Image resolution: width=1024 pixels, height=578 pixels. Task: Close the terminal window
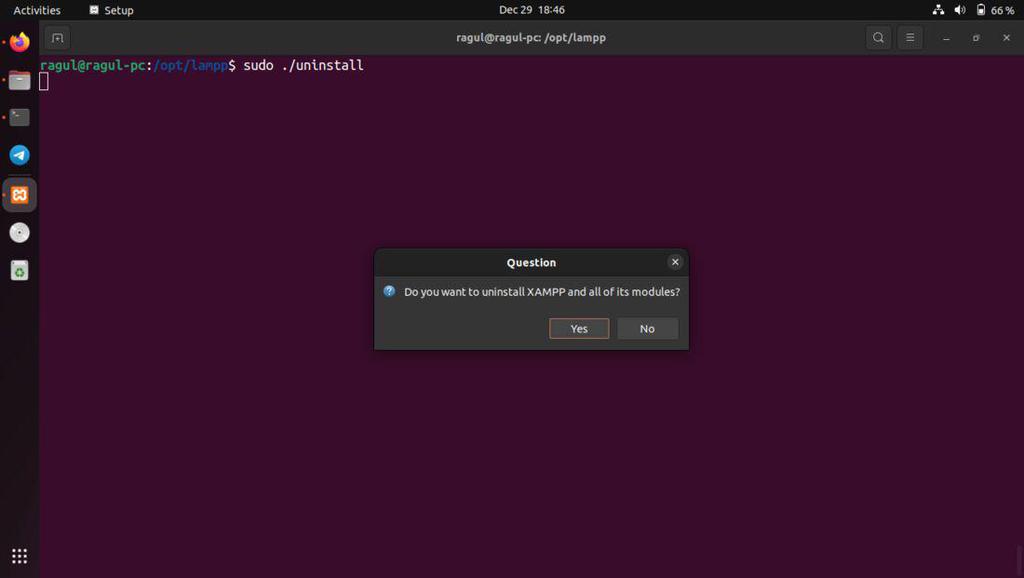pyautogui.click(x=1006, y=38)
